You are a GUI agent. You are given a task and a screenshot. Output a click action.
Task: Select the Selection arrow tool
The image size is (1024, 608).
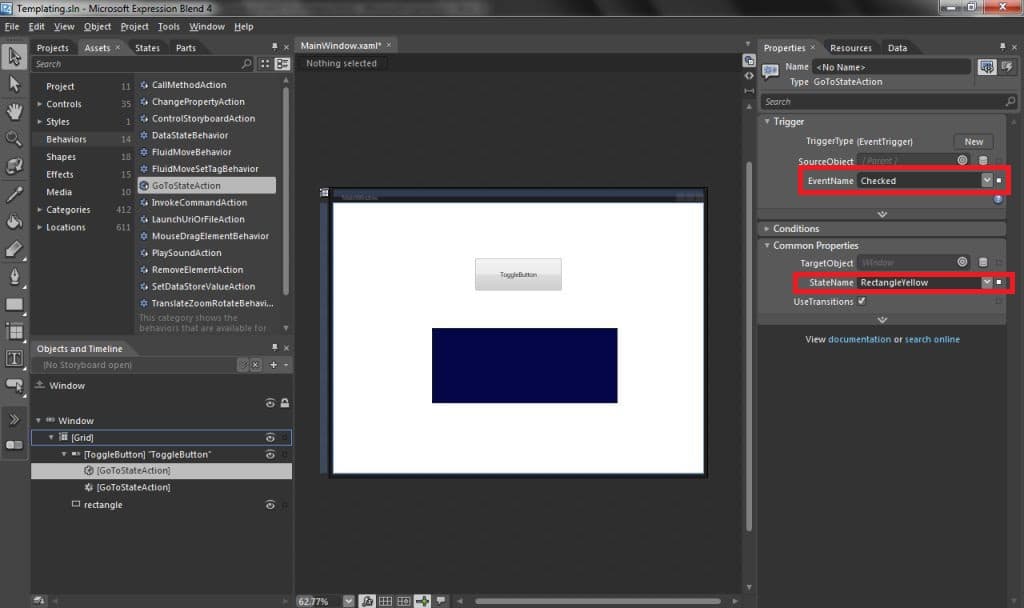click(15, 58)
